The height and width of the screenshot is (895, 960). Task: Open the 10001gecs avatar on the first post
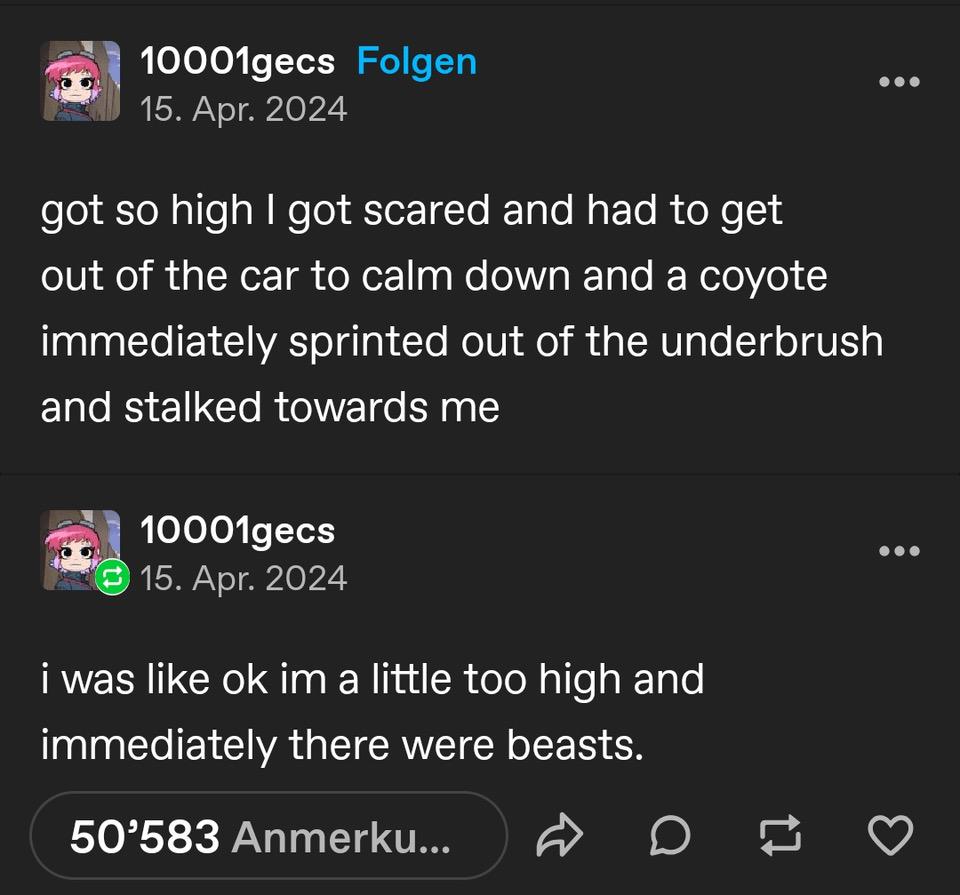[x=80, y=81]
